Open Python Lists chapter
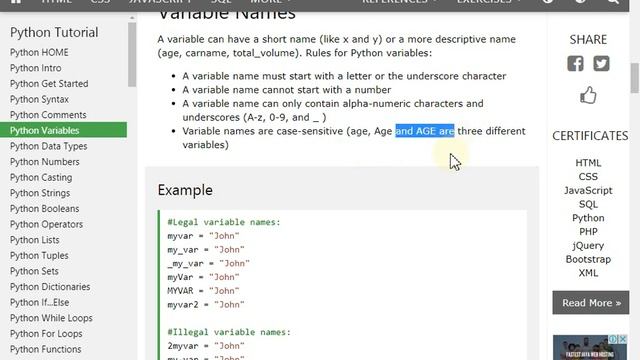Screen dimensions: 640x360 [x=35, y=240]
